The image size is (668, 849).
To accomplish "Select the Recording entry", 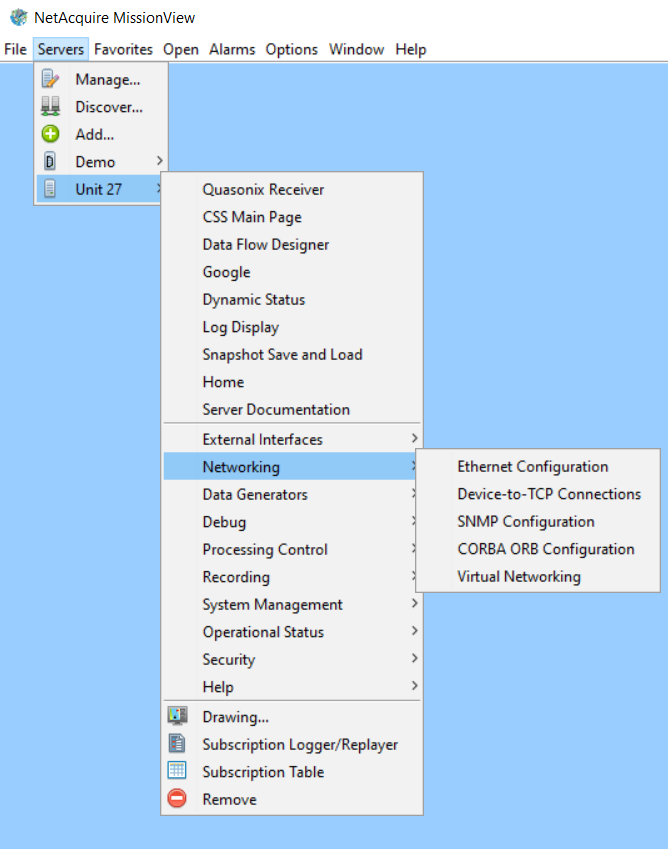I will tap(290, 577).
